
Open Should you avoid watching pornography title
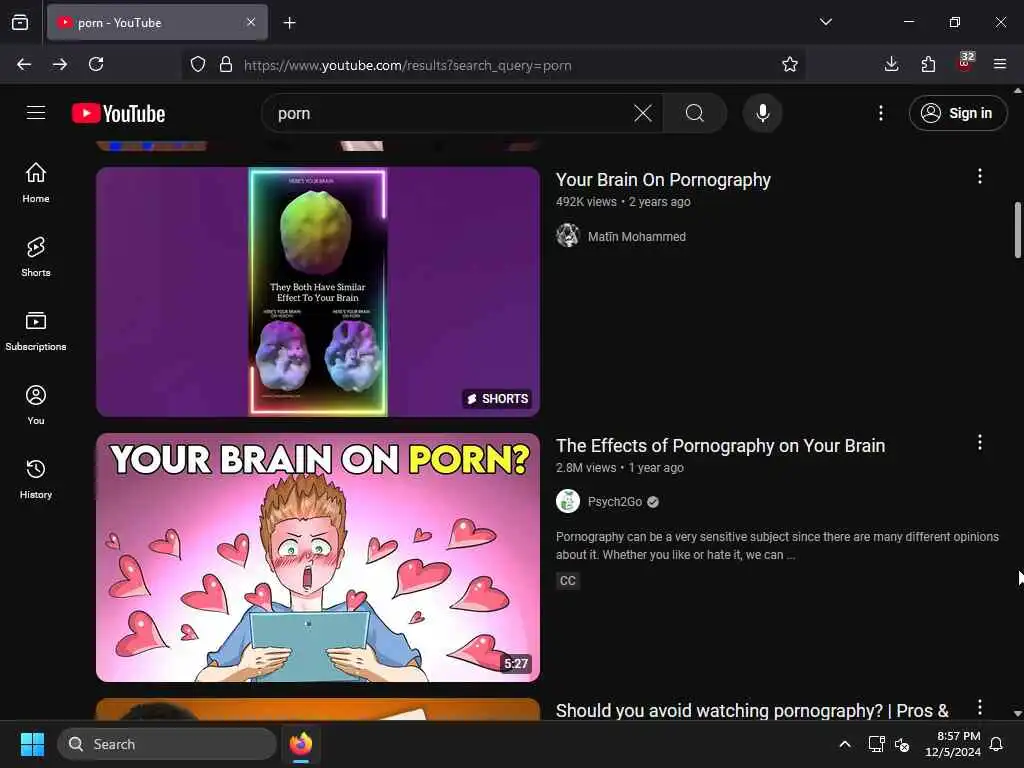click(752, 711)
